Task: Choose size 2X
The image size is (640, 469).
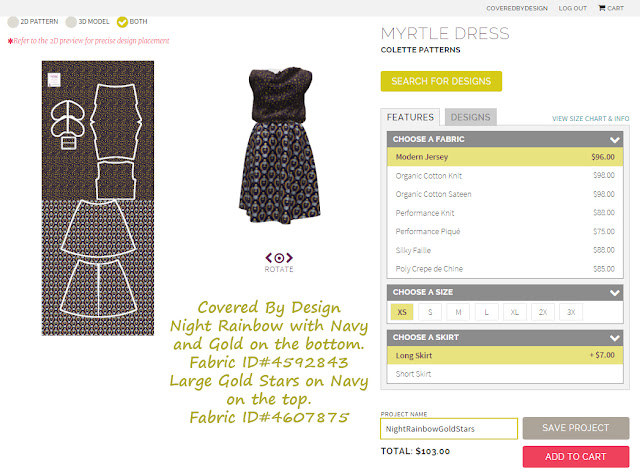Action: point(543,312)
